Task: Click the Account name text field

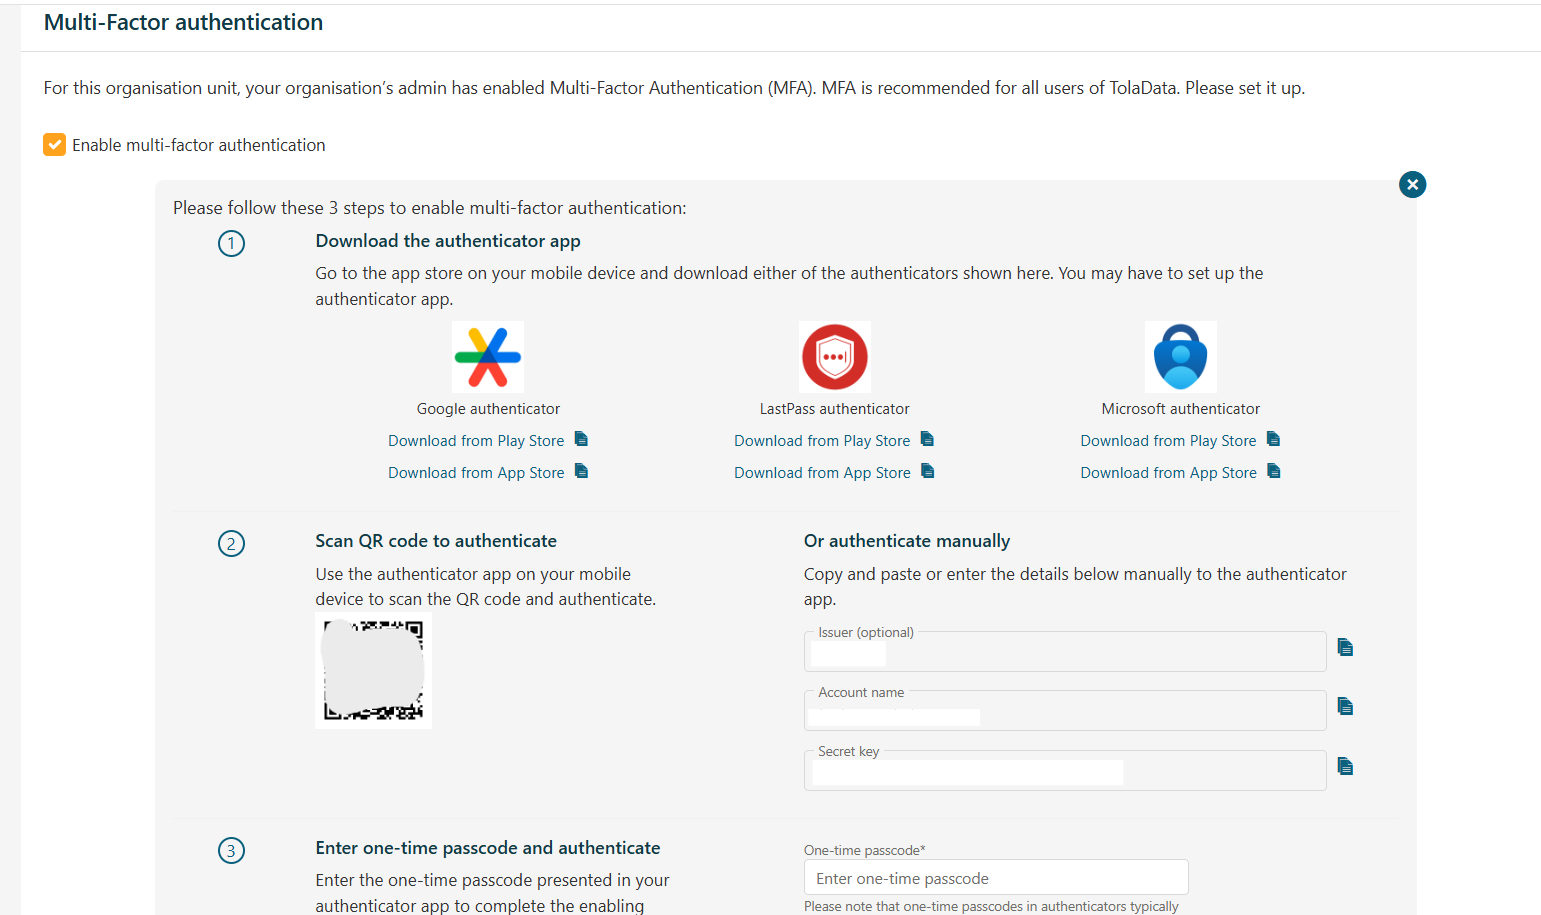Action: tap(1065, 711)
